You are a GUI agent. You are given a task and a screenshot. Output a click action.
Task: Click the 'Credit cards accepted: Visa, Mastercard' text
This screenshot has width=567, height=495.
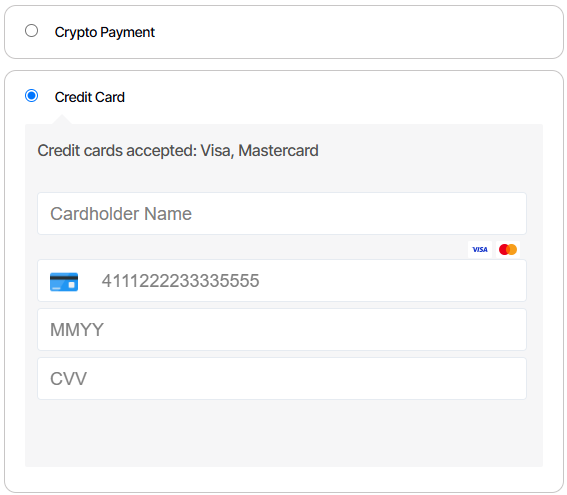(178, 151)
